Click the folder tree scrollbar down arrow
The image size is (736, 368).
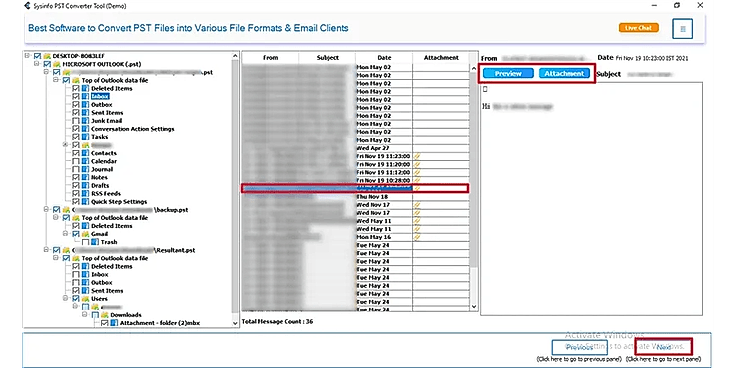click(x=235, y=323)
